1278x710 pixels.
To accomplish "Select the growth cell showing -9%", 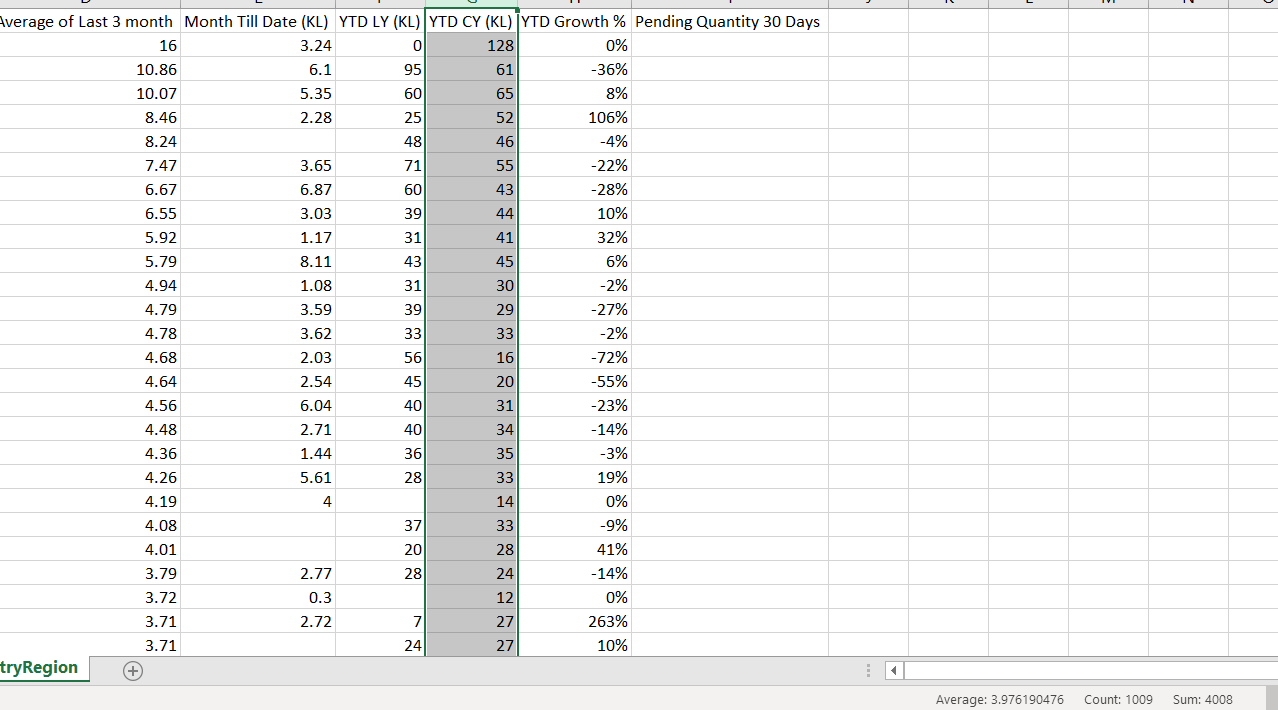I will (574, 525).
